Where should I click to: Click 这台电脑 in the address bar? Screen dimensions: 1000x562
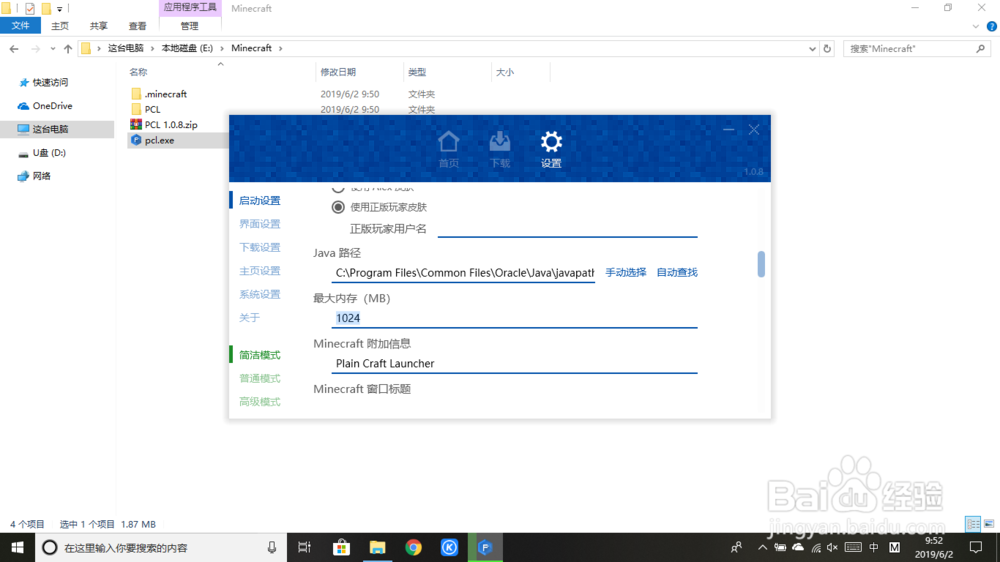pyautogui.click(x=126, y=48)
